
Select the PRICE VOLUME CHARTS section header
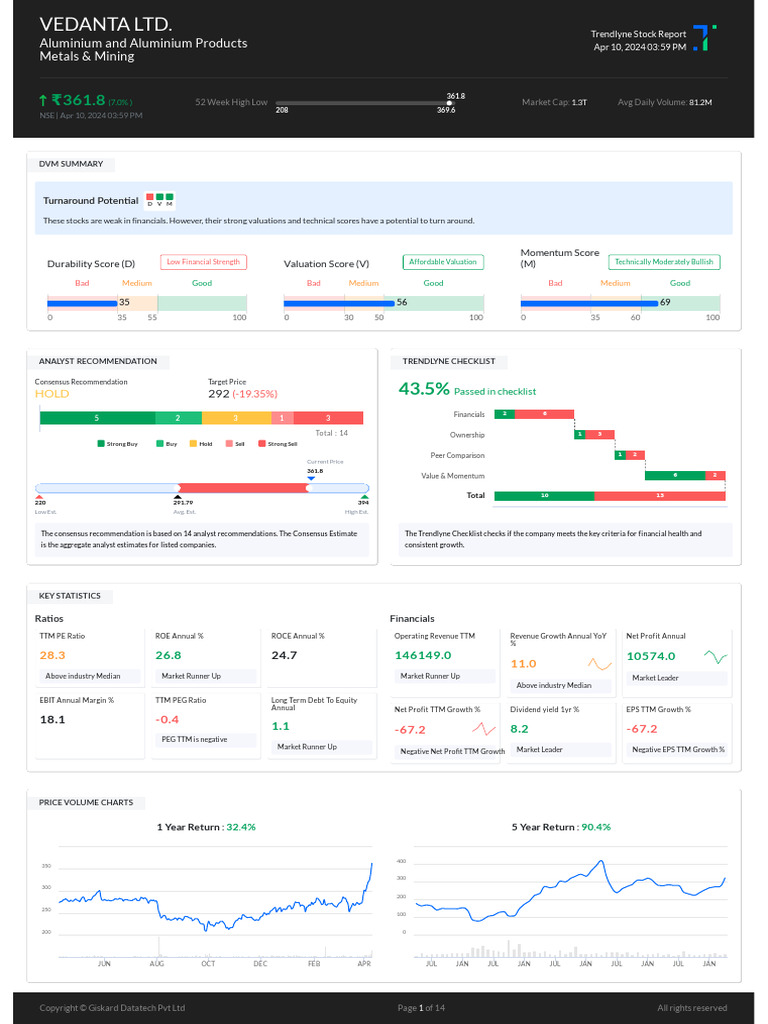pos(86,802)
